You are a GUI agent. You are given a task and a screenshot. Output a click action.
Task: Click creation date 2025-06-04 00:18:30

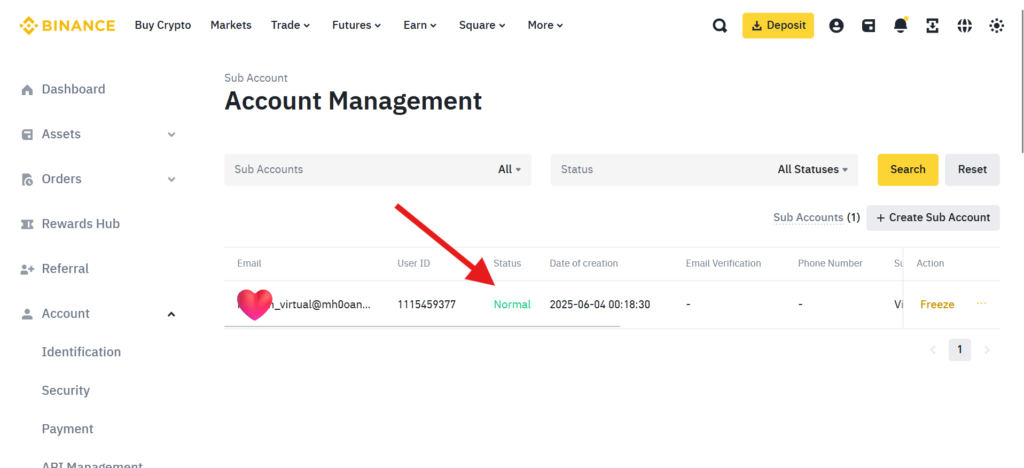[x=600, y=304]
